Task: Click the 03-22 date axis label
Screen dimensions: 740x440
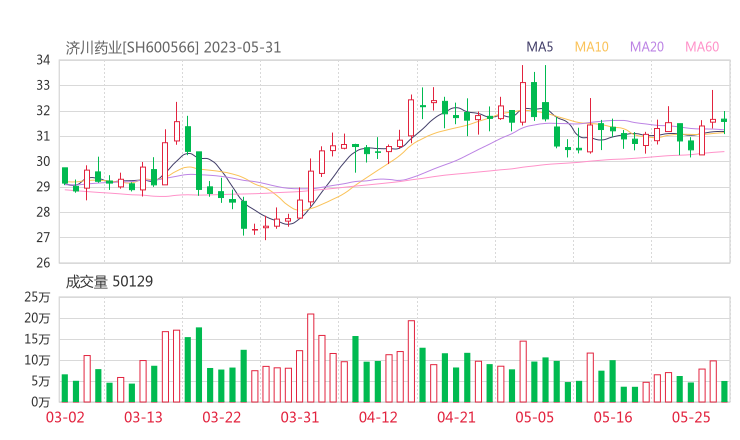Action: (x=221, y=417)
